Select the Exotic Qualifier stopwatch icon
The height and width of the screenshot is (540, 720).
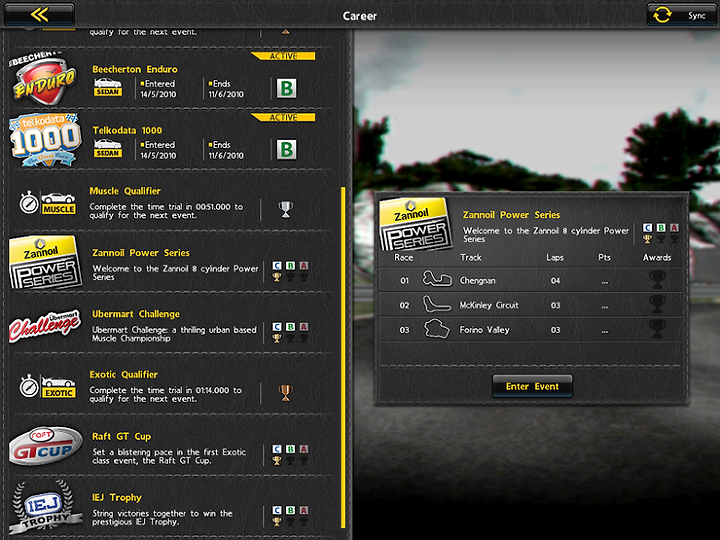28,386
